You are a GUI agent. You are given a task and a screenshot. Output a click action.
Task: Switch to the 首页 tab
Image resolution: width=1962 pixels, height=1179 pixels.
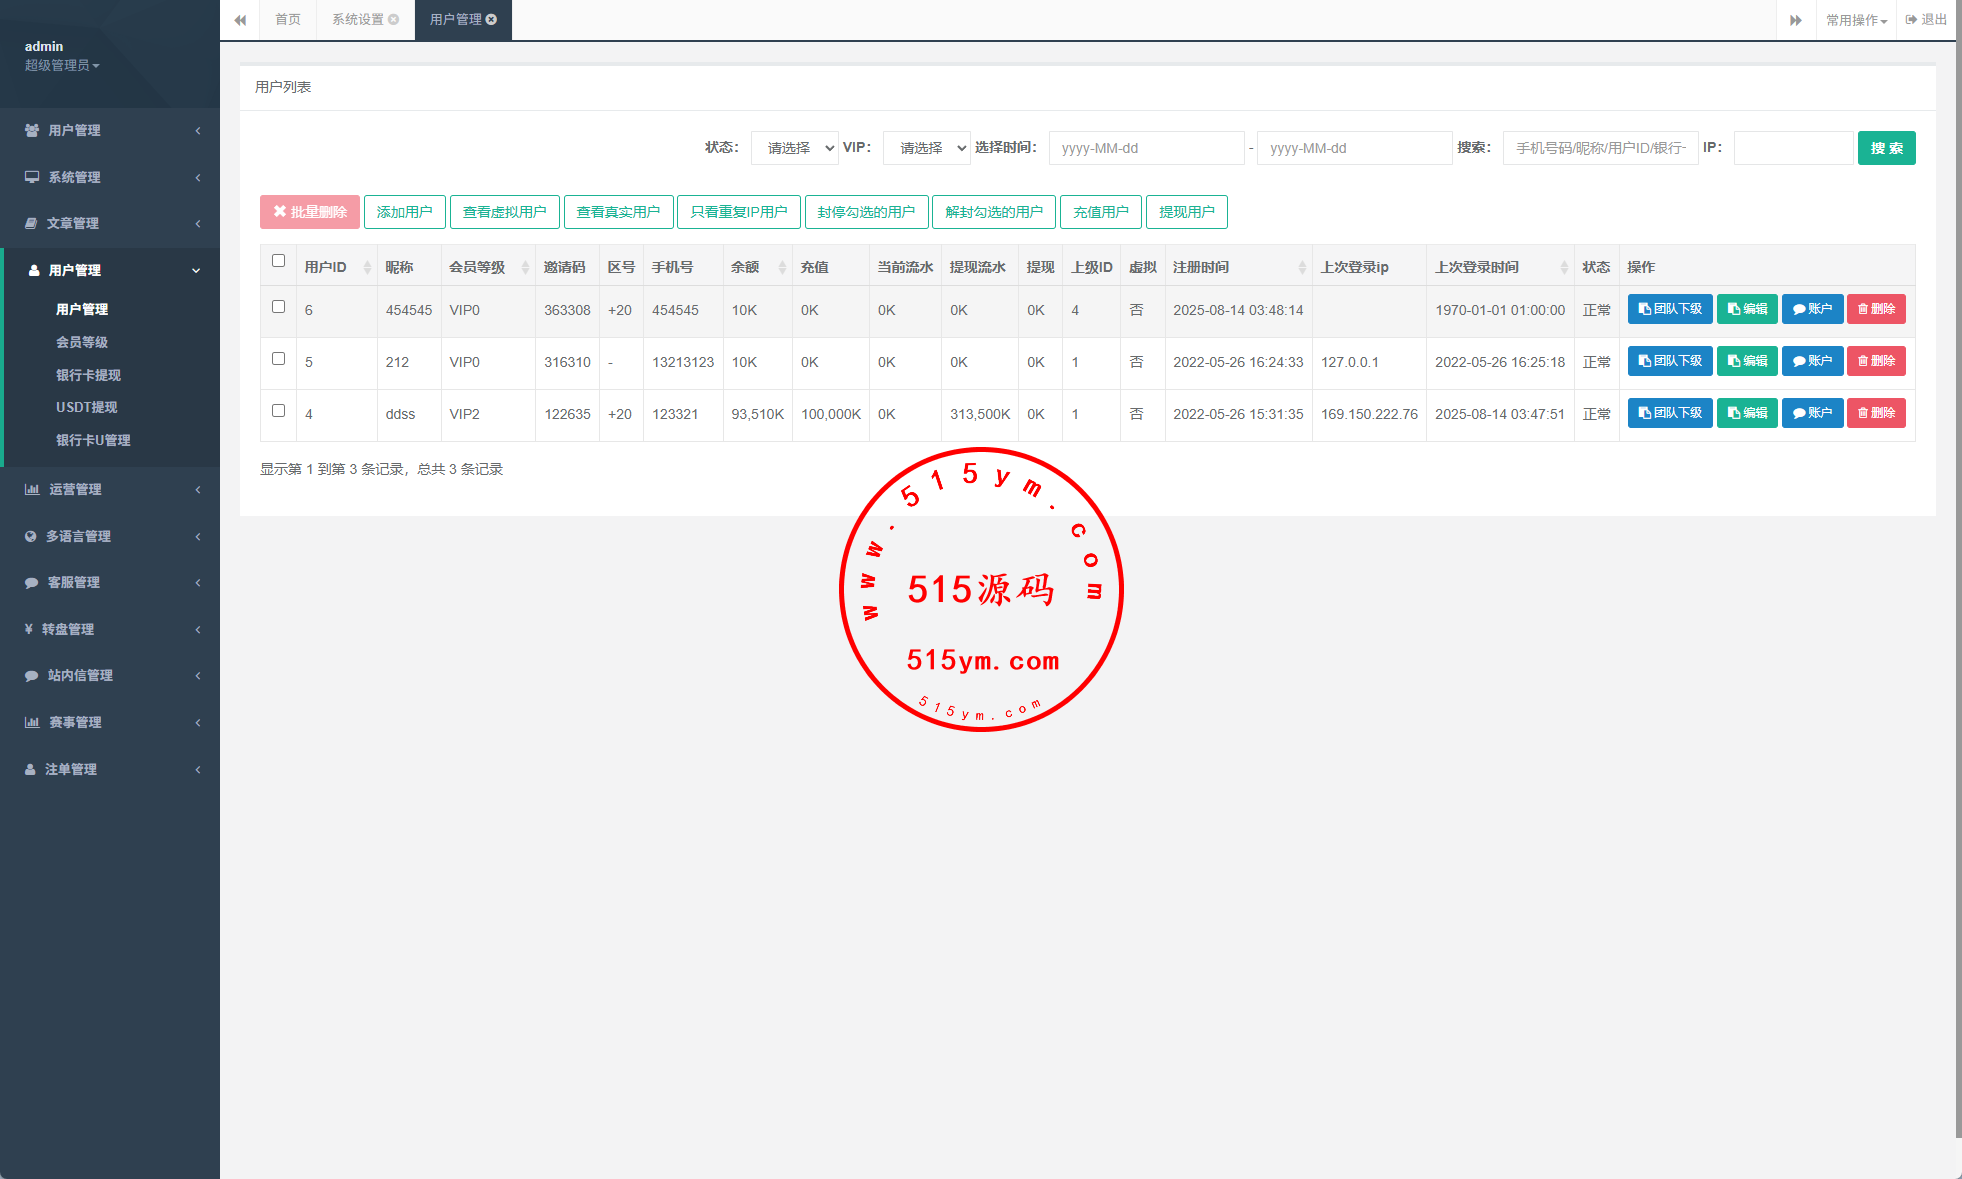(x=288, y=20)
